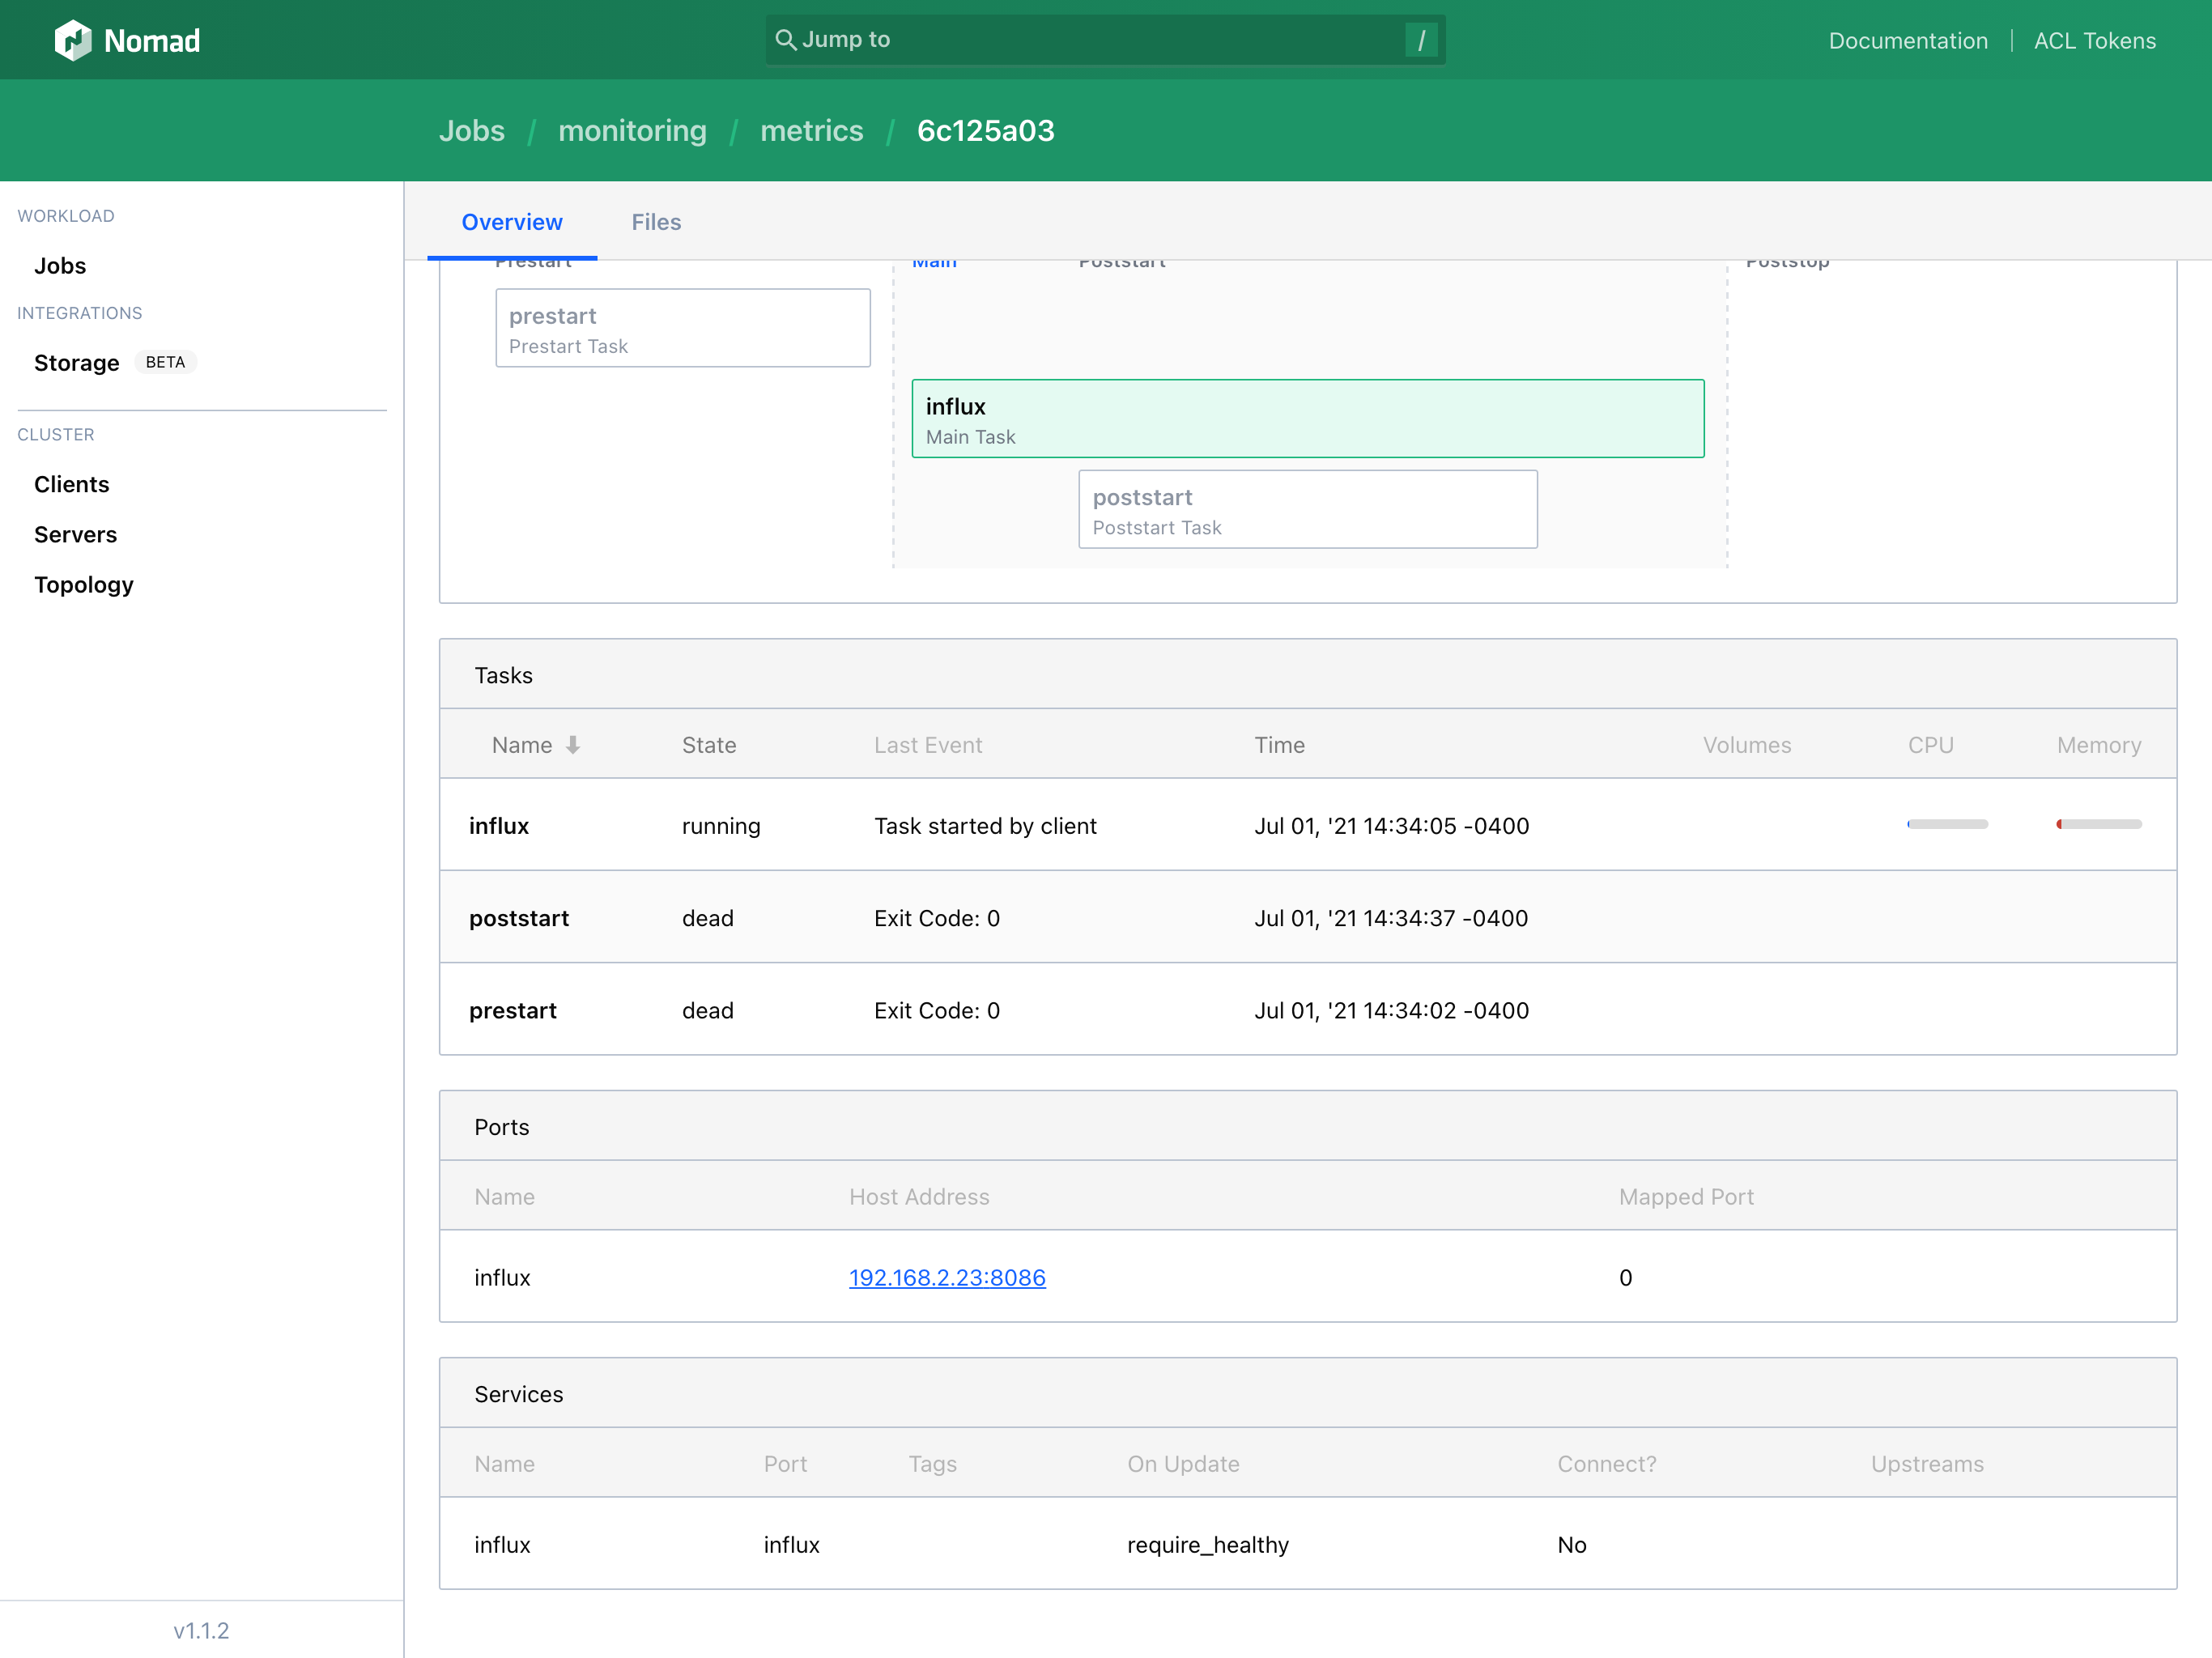Expand the influx main task block
2212x1658 pixels.
click(x=1306, y=418)
